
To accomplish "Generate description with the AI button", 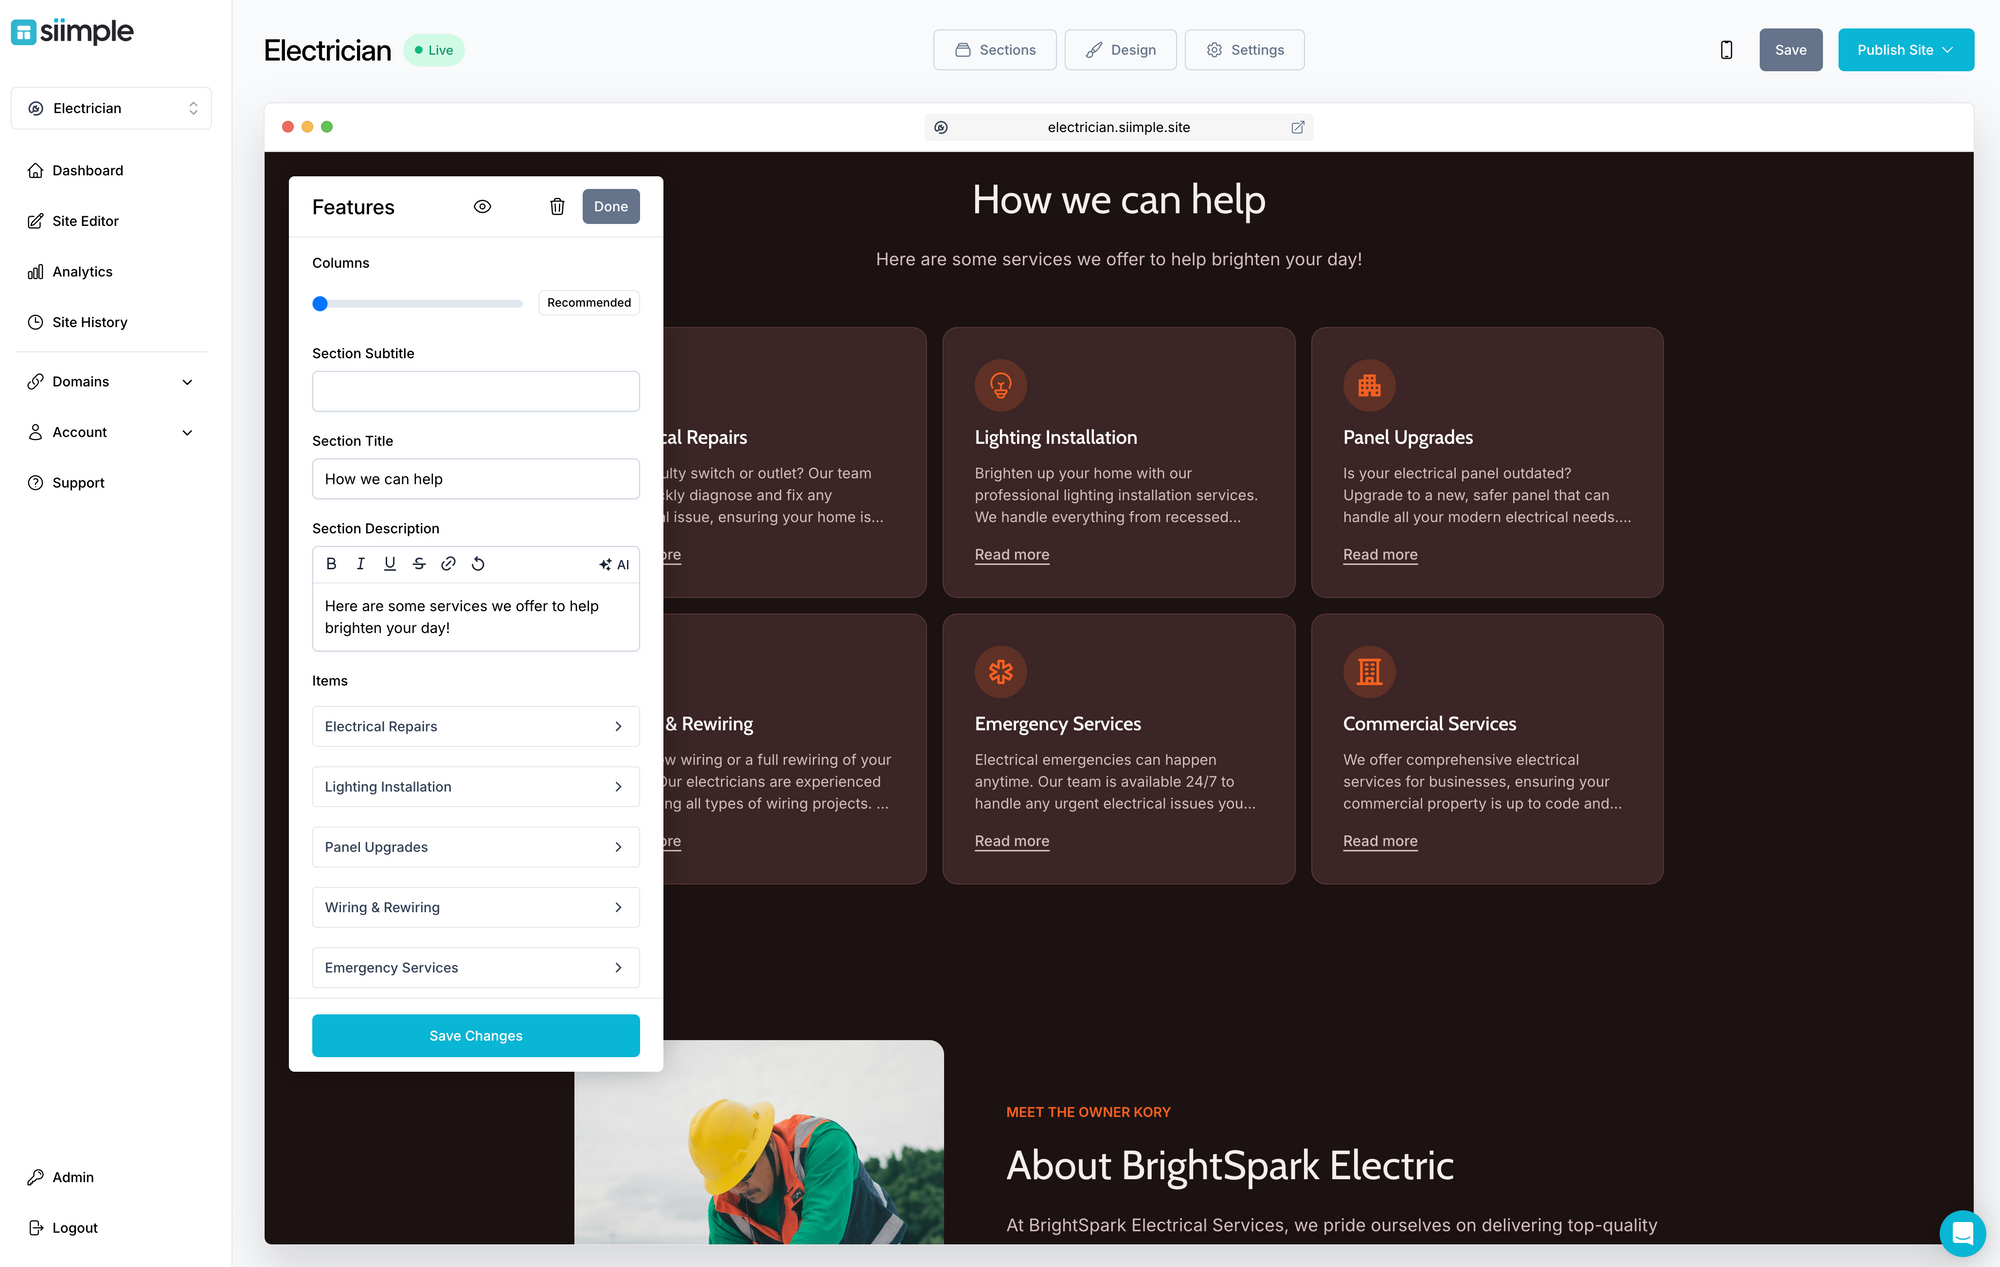I will (614, 565).
